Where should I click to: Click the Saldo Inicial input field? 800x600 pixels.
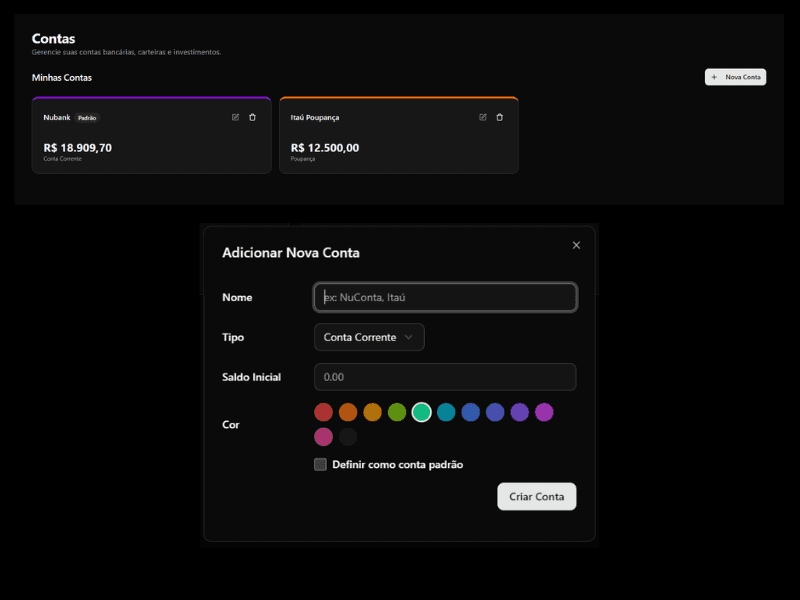445,377
